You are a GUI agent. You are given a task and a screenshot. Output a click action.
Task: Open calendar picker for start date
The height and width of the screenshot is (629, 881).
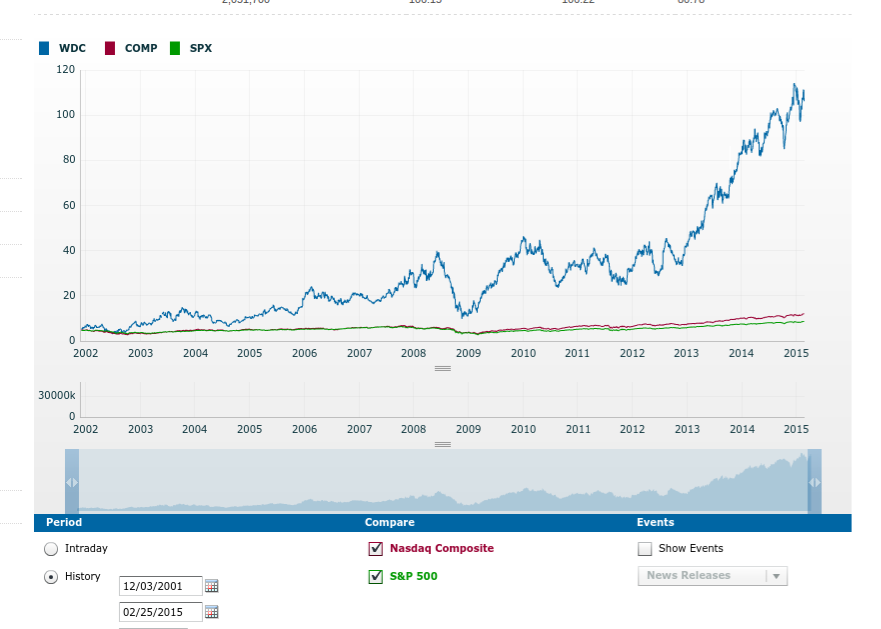(211, 586)
